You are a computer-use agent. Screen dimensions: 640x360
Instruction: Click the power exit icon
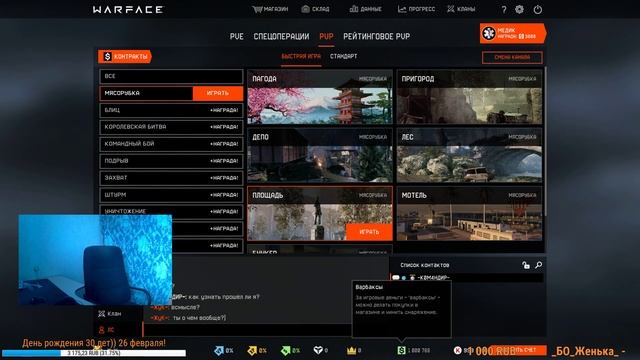point(538,9)
